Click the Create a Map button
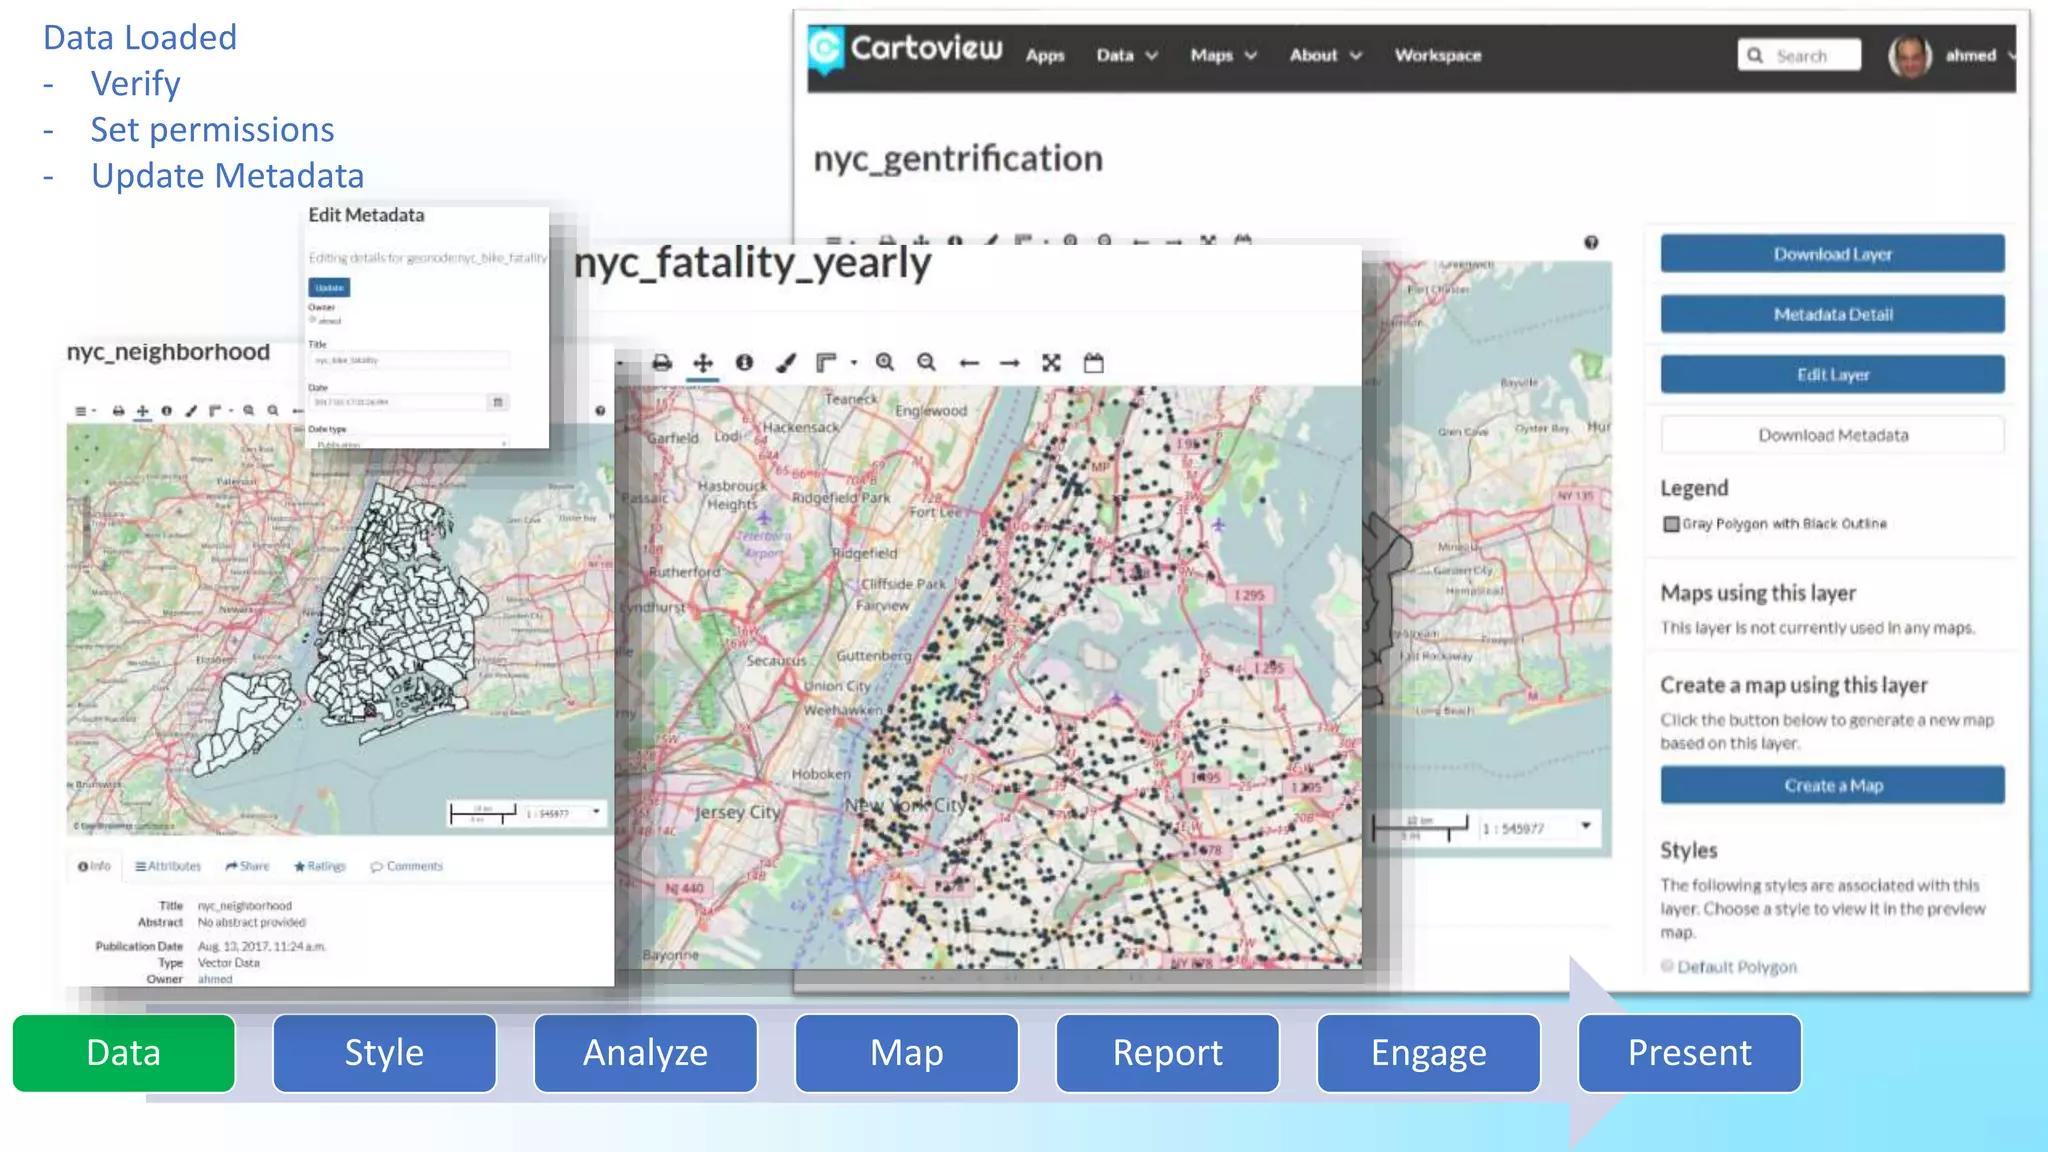Viewport: 2048px width, 1152px height. click(1832, 786)
